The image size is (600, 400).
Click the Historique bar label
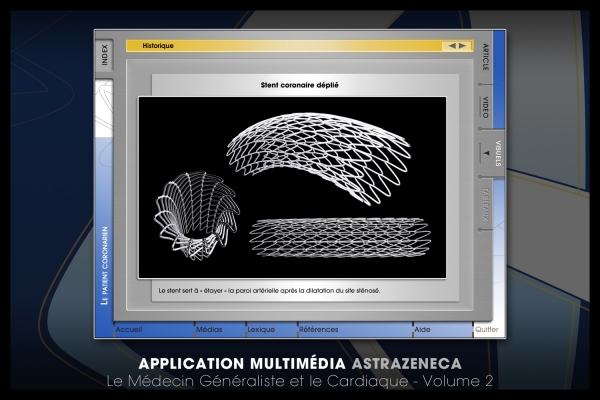[158, 45]
